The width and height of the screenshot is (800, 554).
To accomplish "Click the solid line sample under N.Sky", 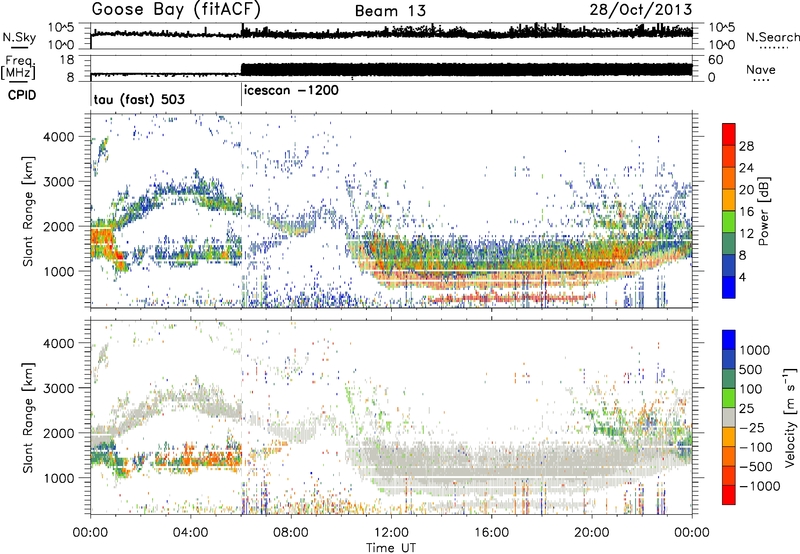I will (x=19, y=47).
